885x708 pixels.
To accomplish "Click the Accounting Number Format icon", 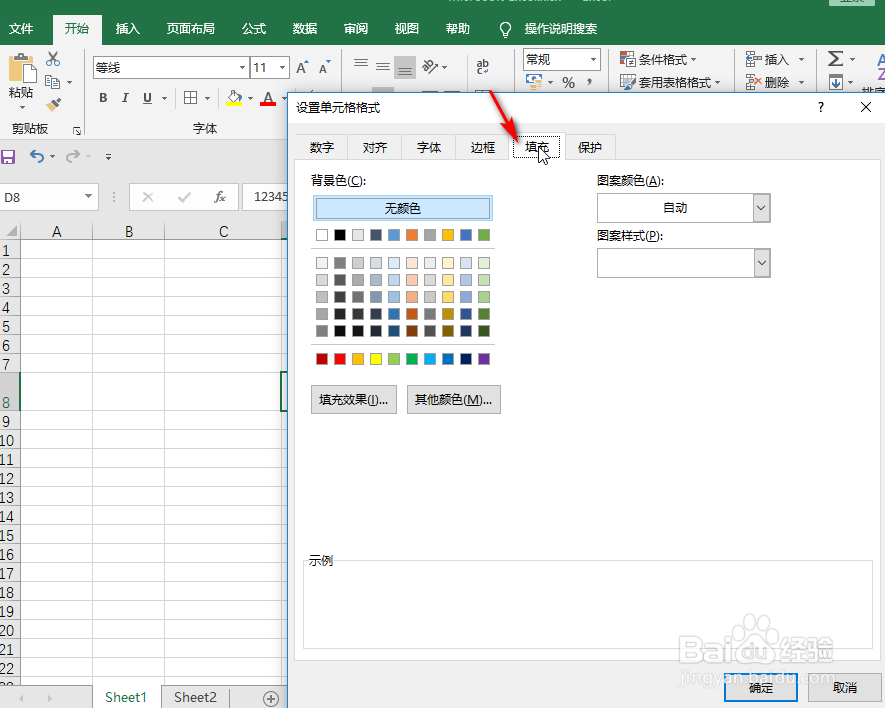I will 534,82.
